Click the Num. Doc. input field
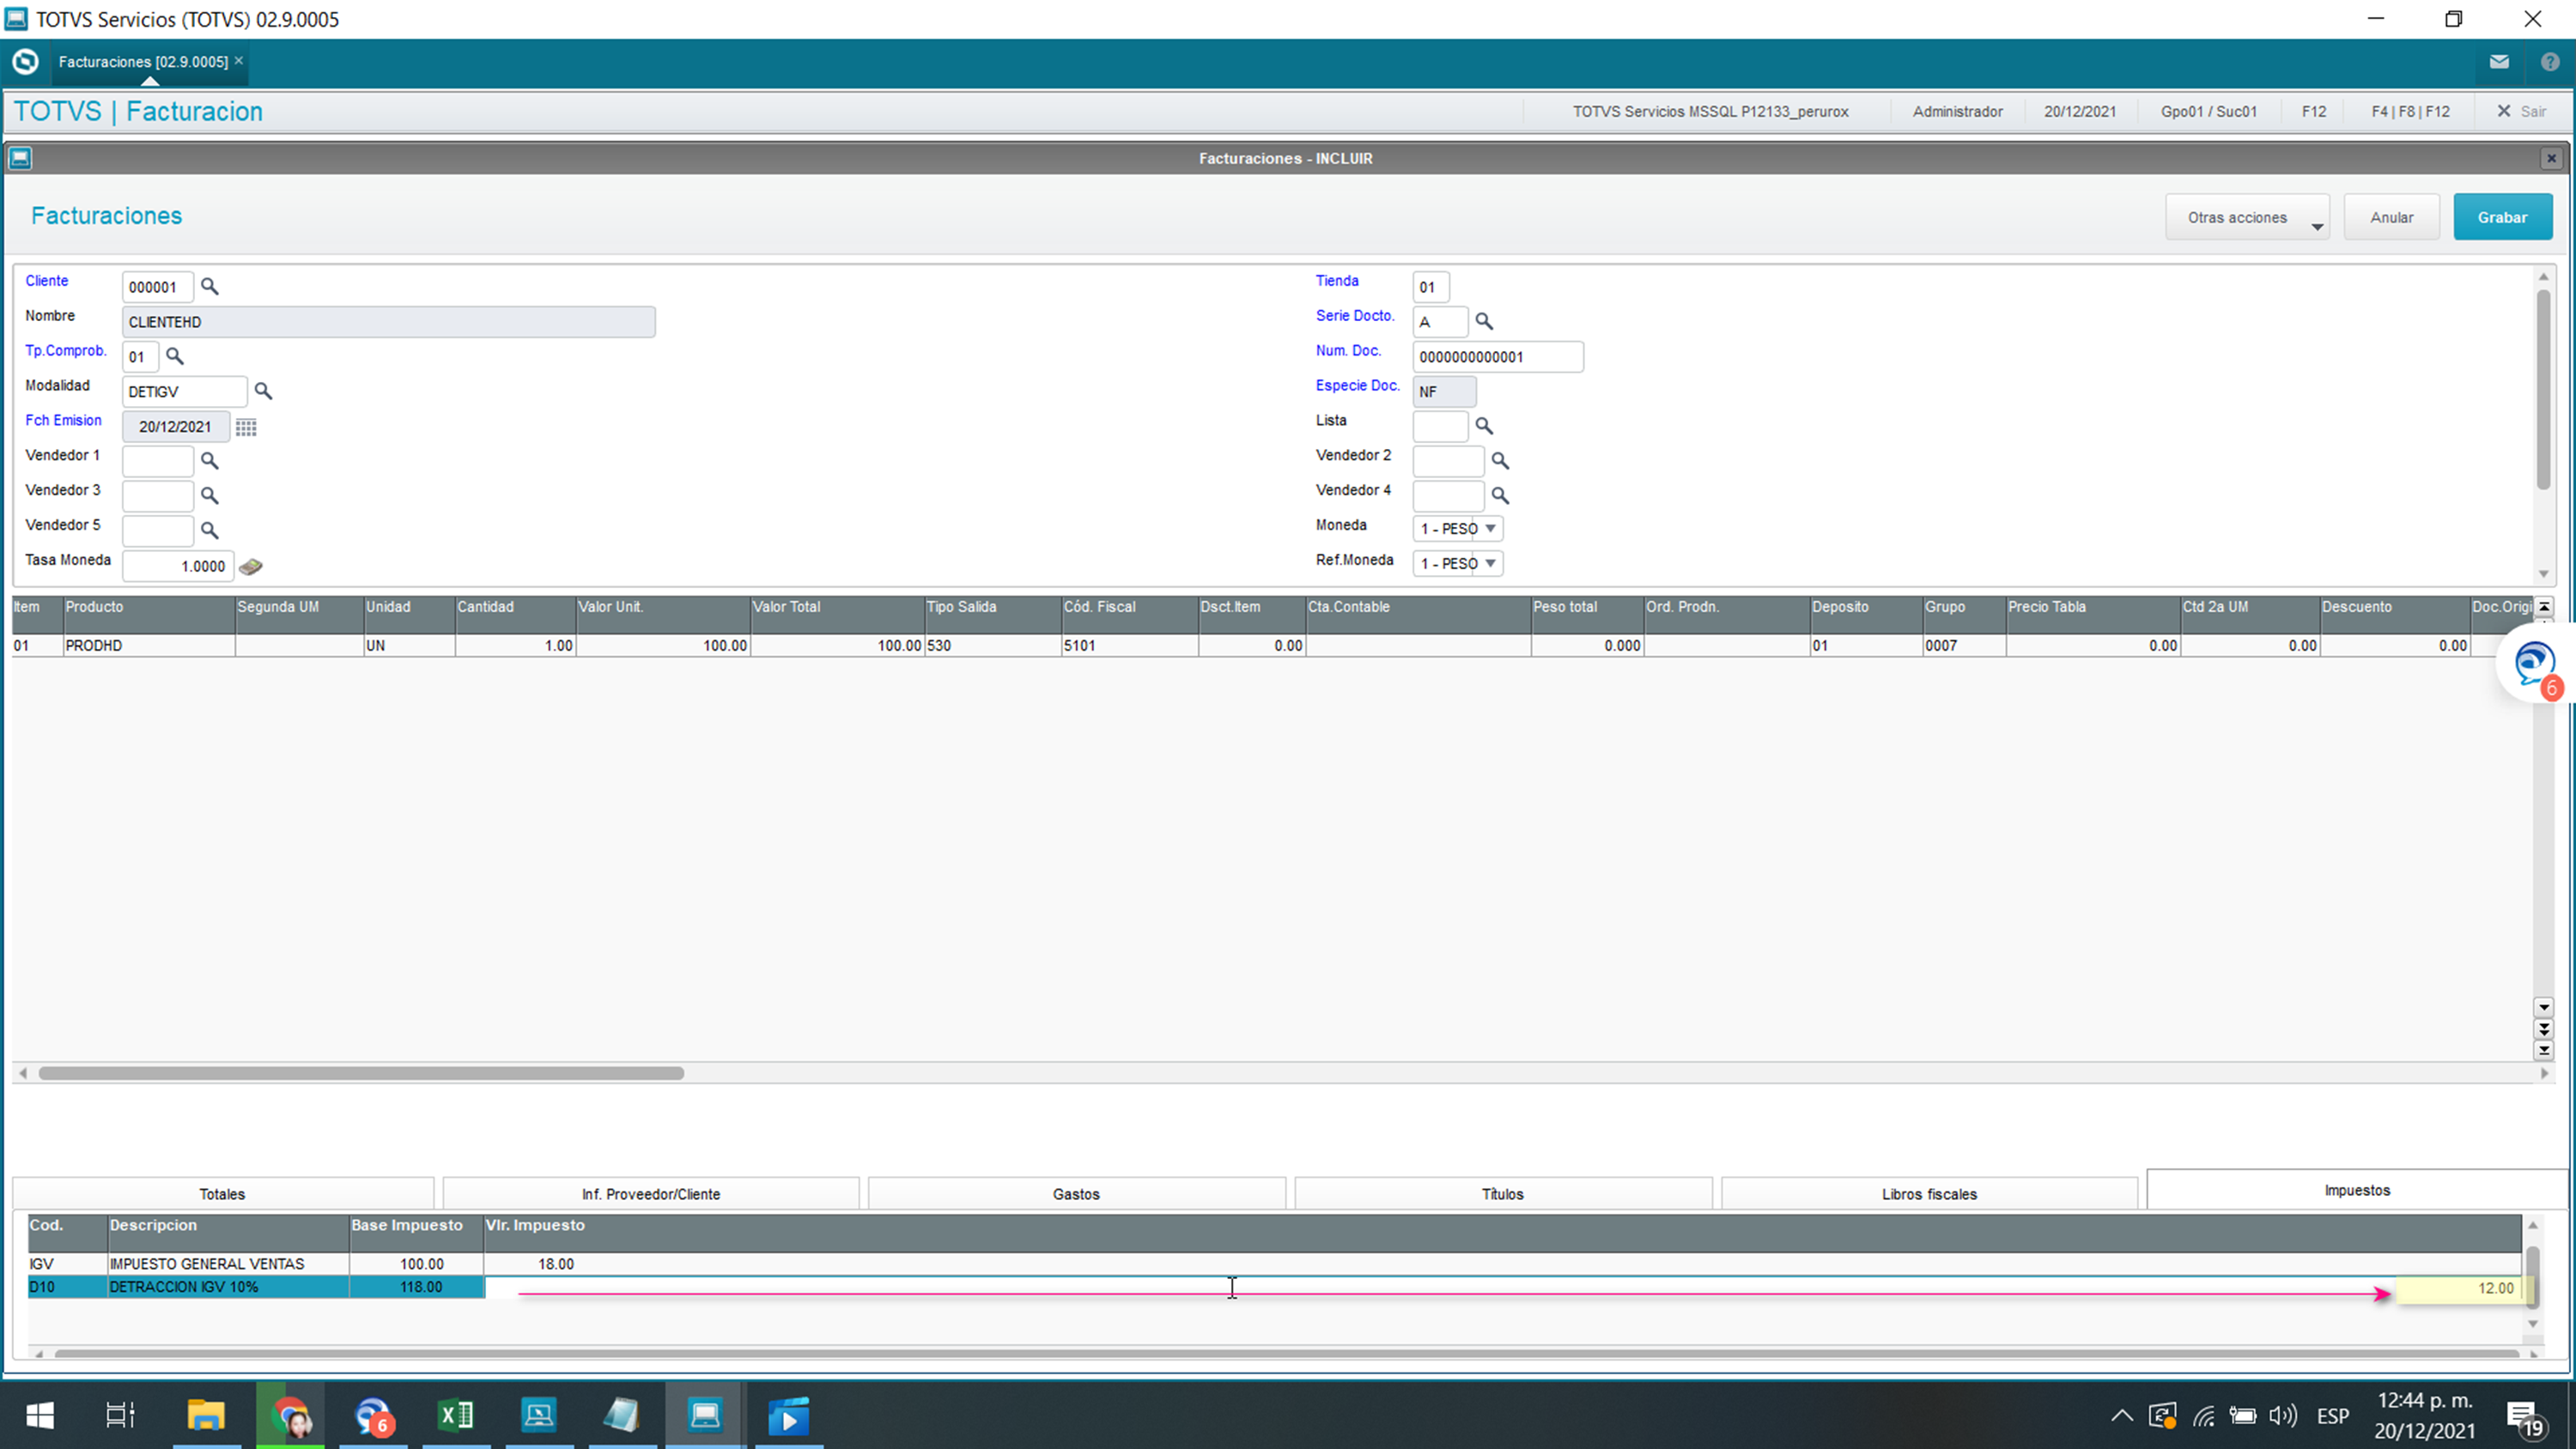Image resolution: width=2576 pixels, height=1449 pixels. click(1498, 357)
